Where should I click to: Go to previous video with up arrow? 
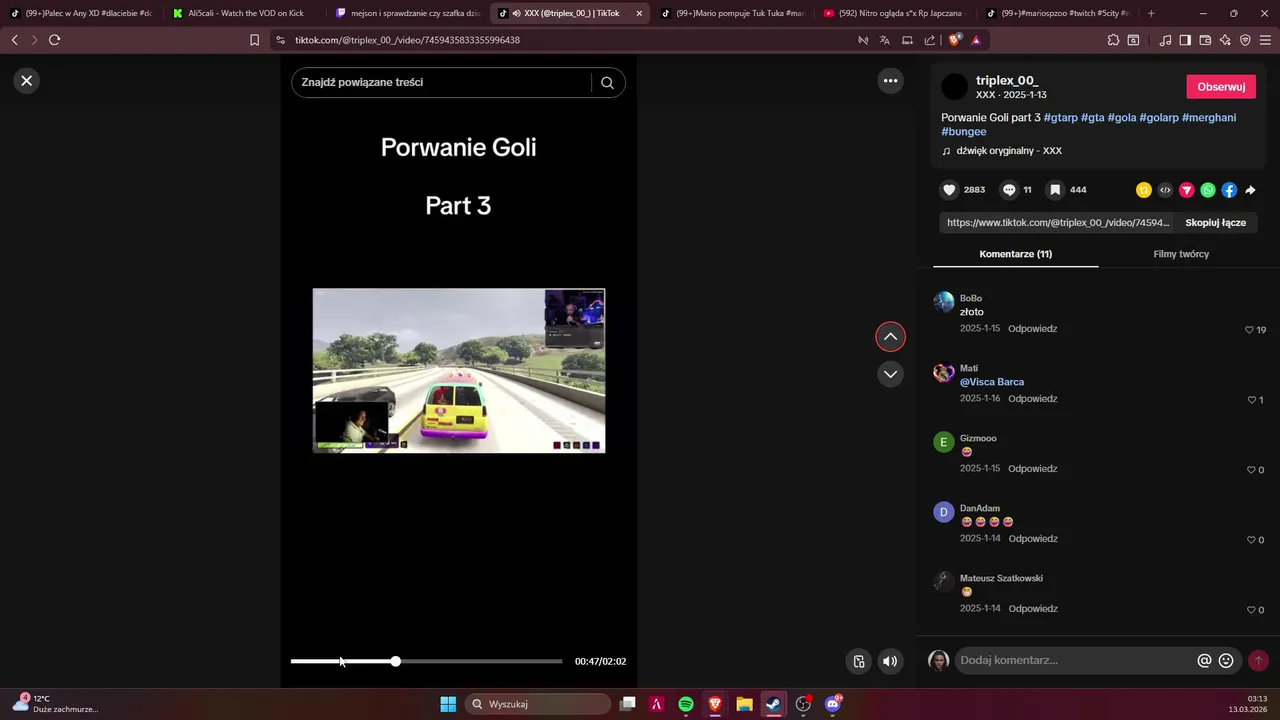[890, 337]
